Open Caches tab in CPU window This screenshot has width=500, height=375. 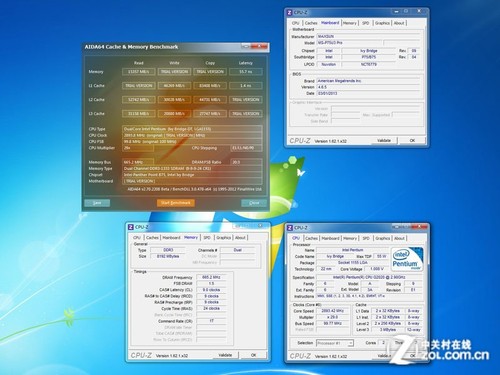coord(311,239)
